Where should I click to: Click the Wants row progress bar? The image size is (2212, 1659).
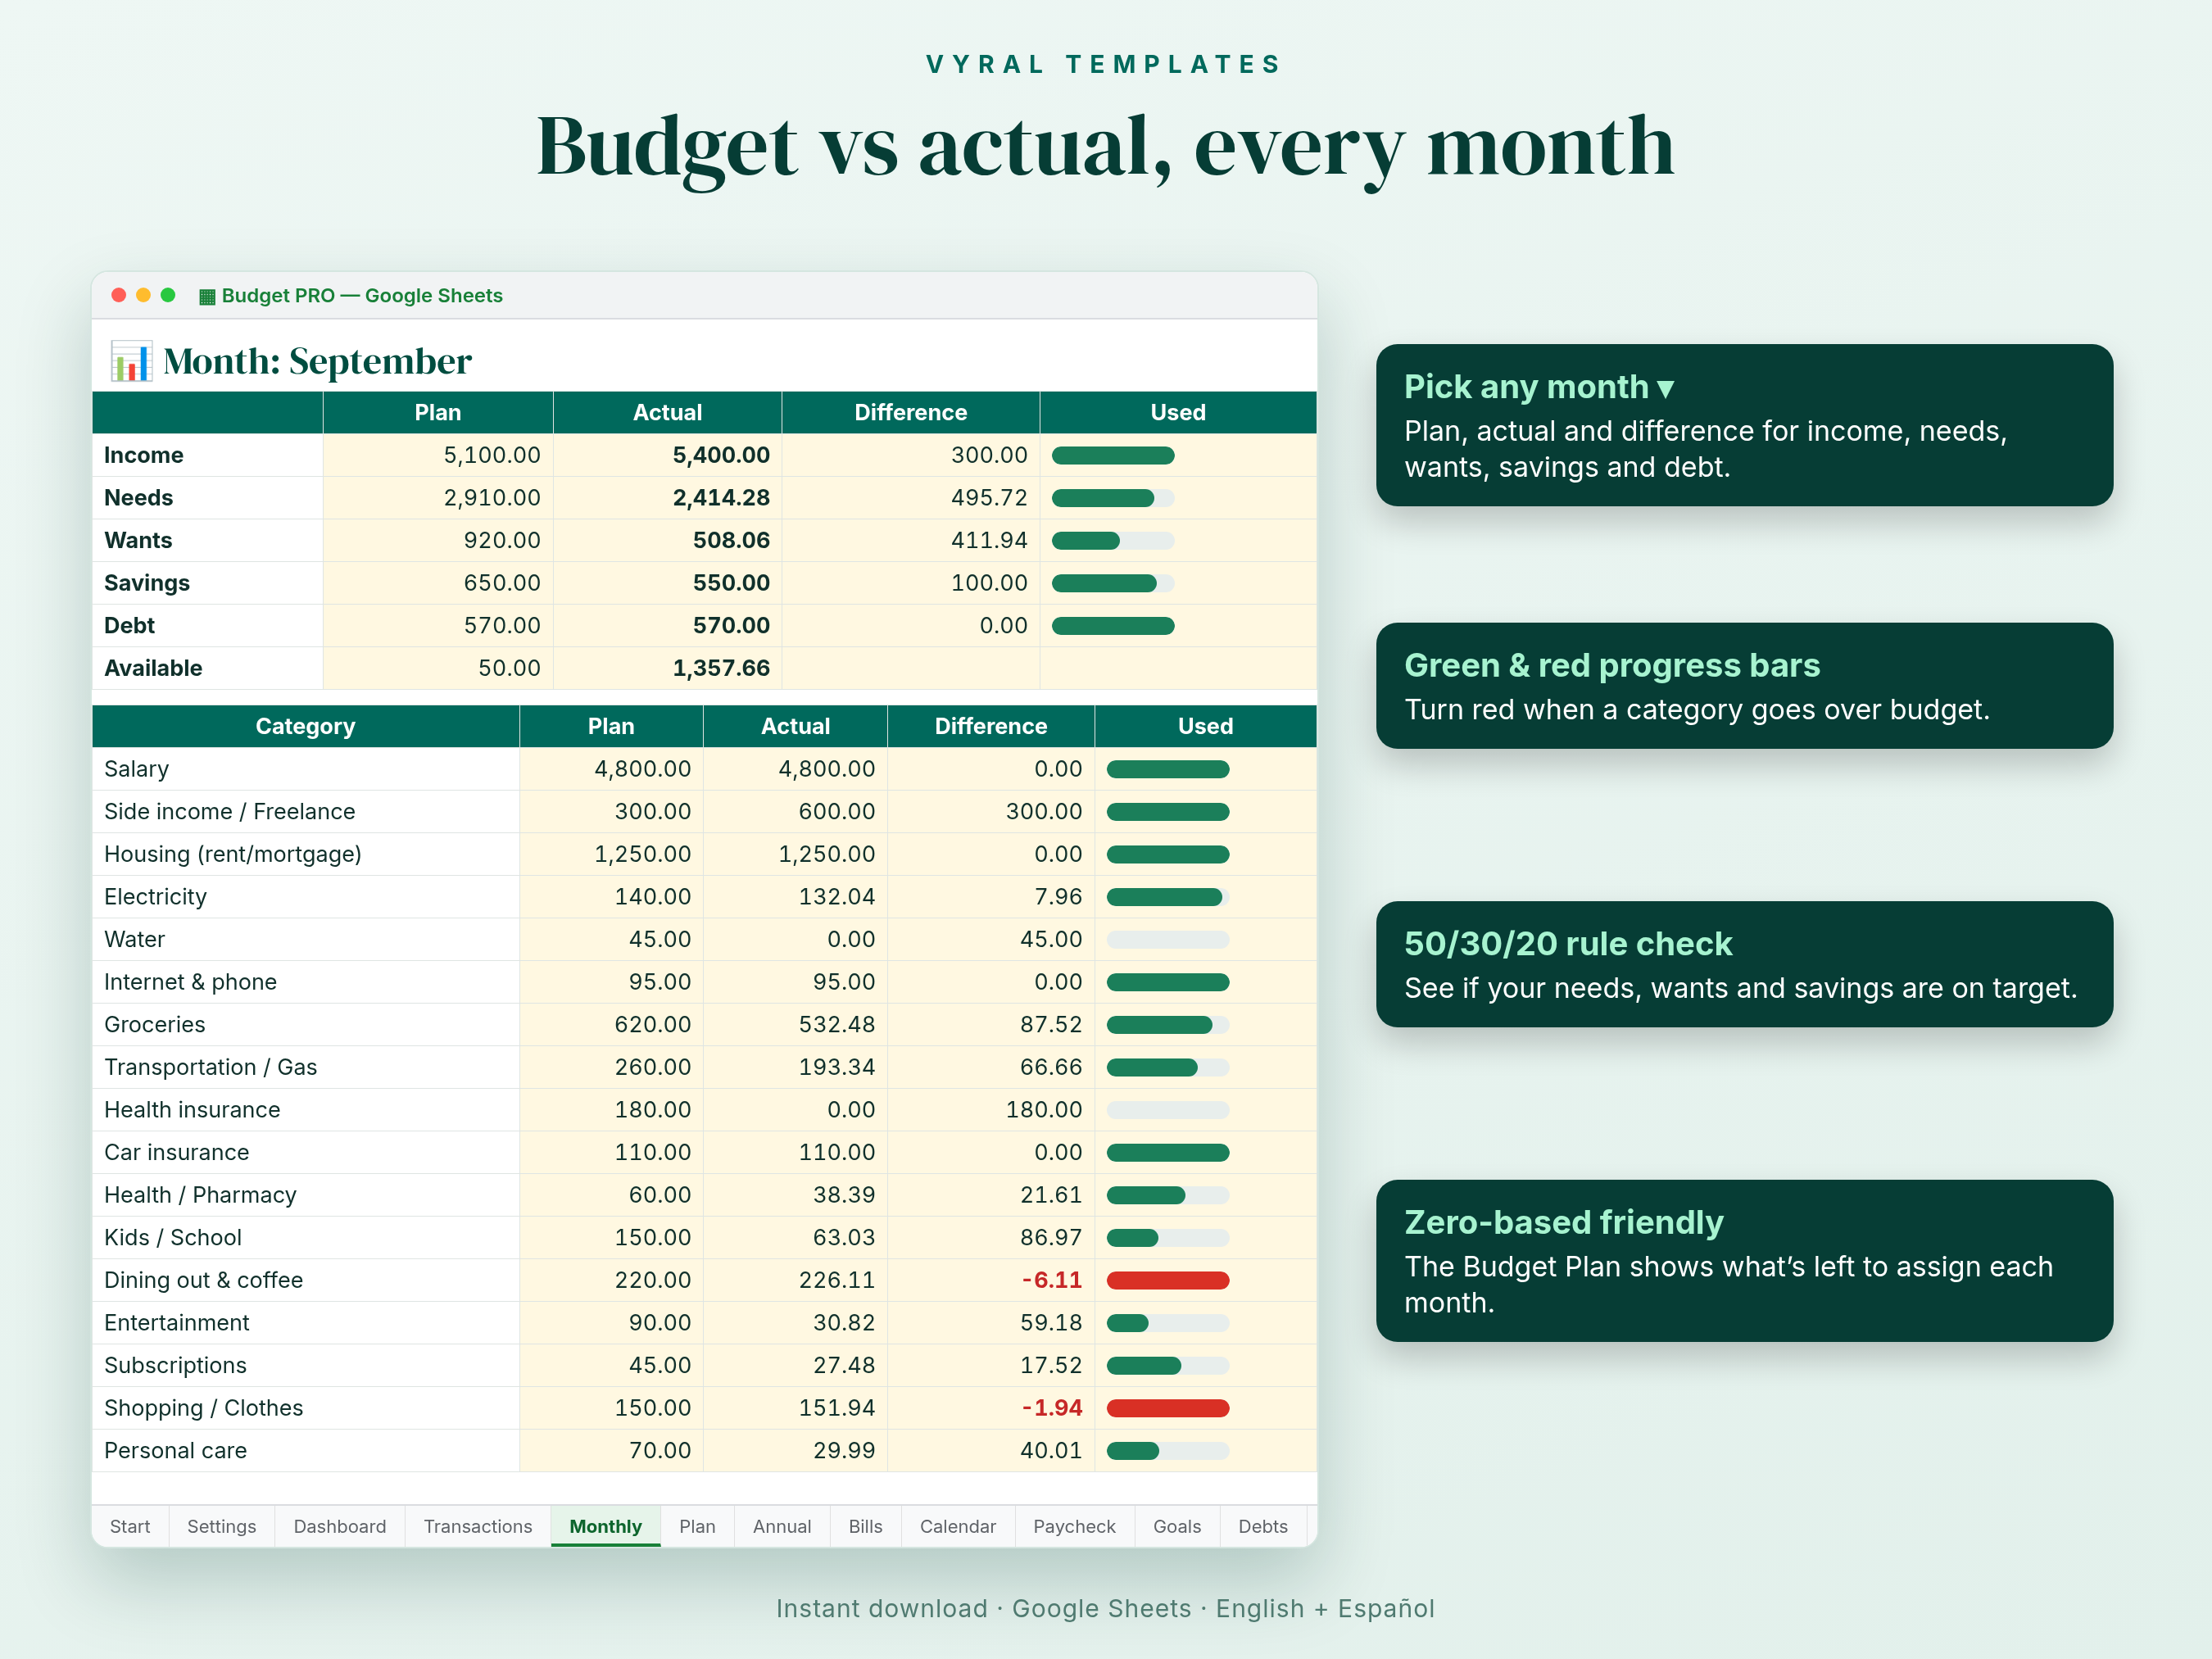coord(1113,540)
